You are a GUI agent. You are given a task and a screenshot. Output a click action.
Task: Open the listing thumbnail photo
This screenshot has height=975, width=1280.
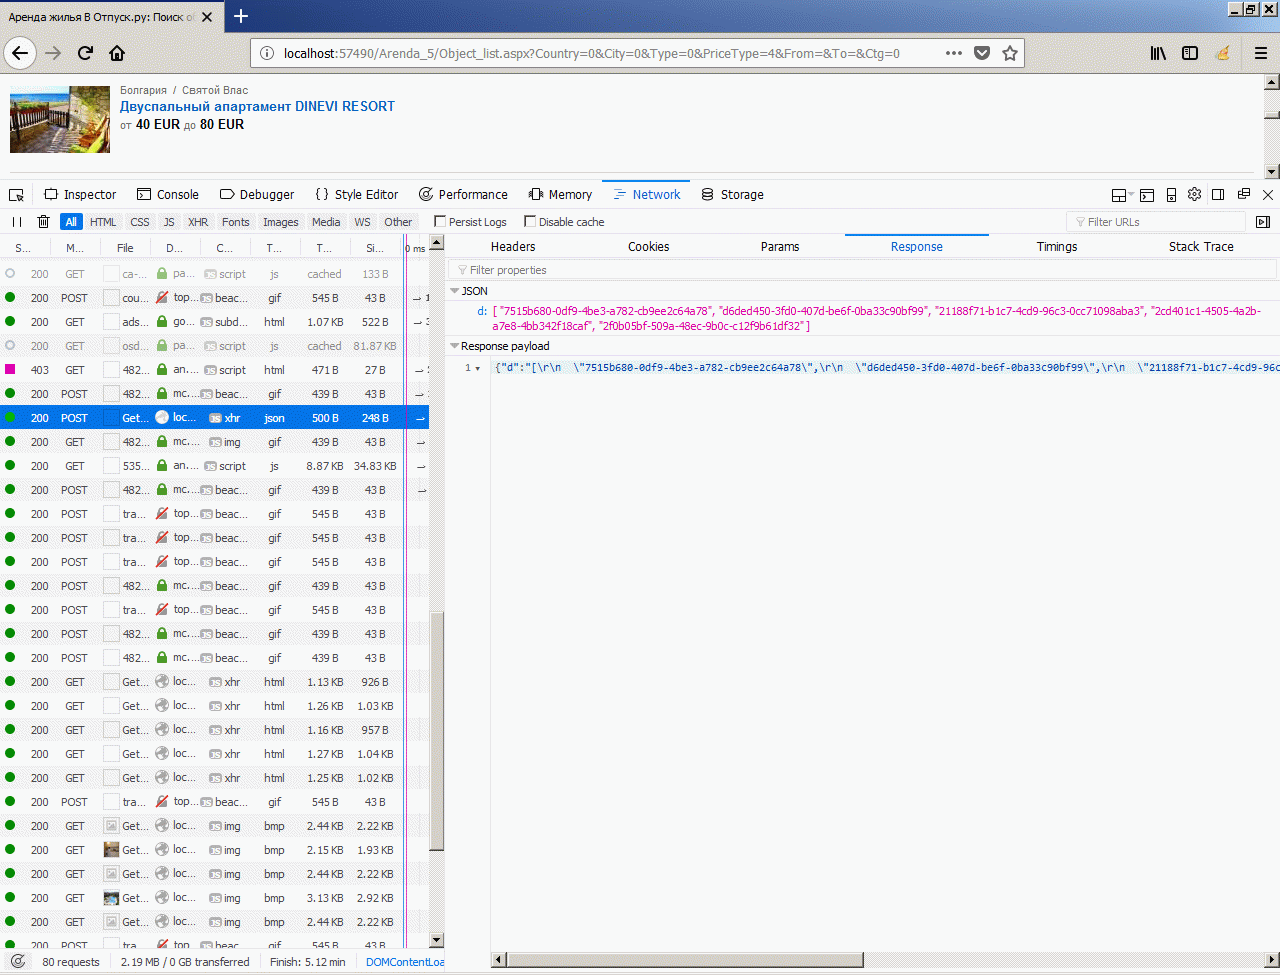pos(60,119)
